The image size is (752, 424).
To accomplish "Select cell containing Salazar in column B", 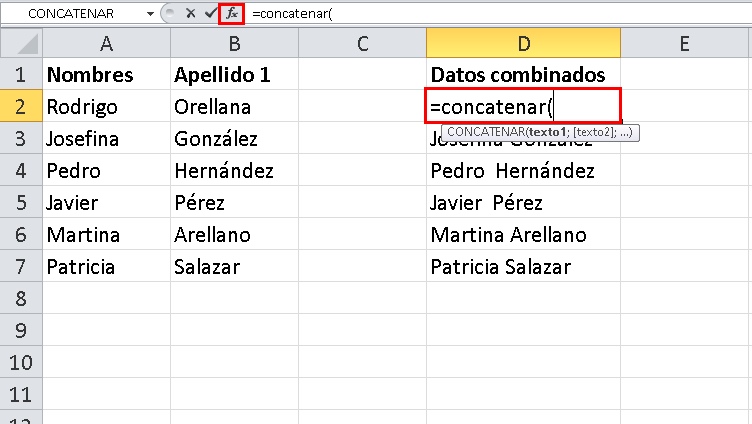I will click(234, 267).
